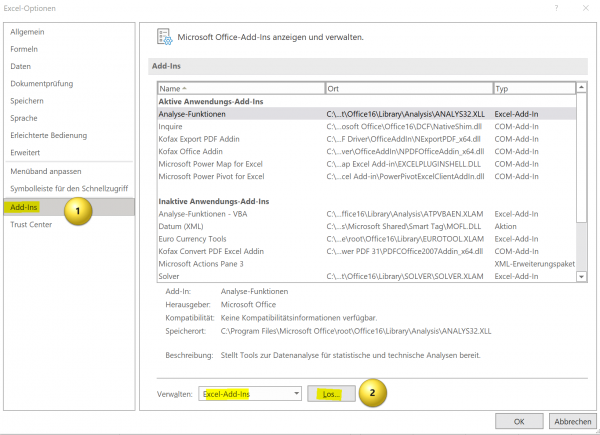Close the Excel-Optionen dialog

click(x=585, y=8)
